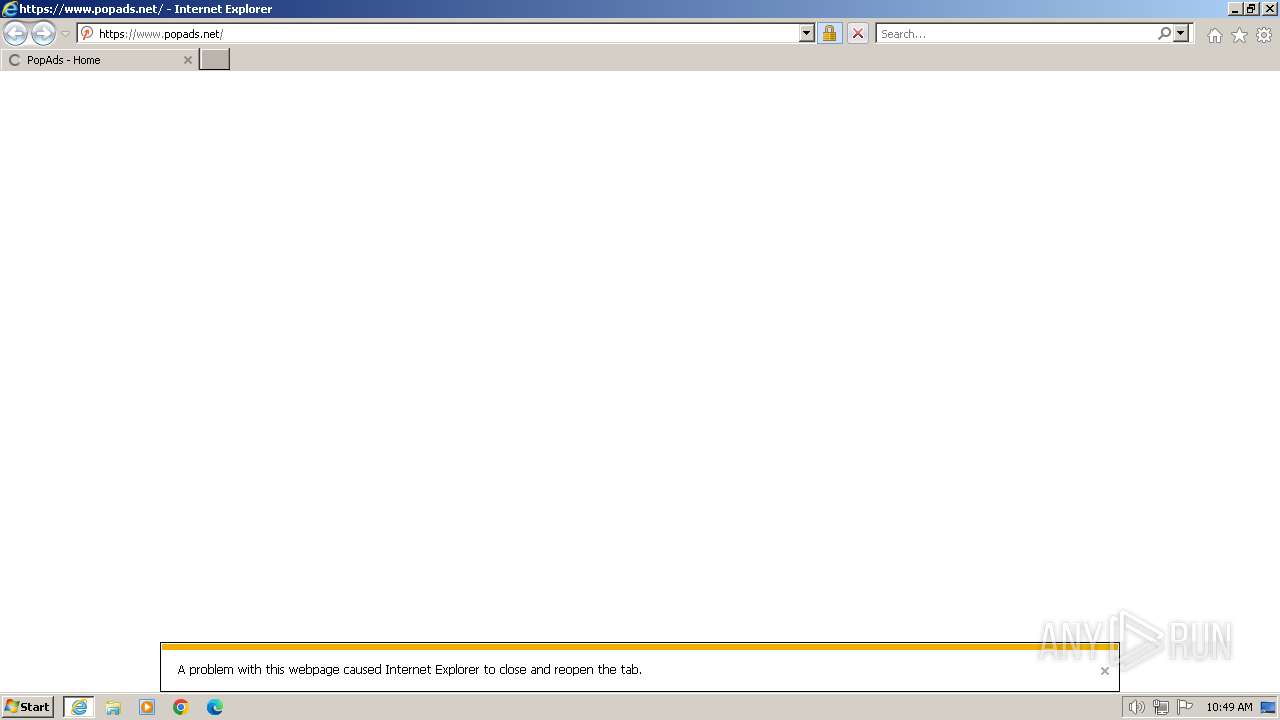Image resolution: width=1280 pixels, height=720 pixels.
Task: Open the Tools gear icon
Action: [1264, 35]
